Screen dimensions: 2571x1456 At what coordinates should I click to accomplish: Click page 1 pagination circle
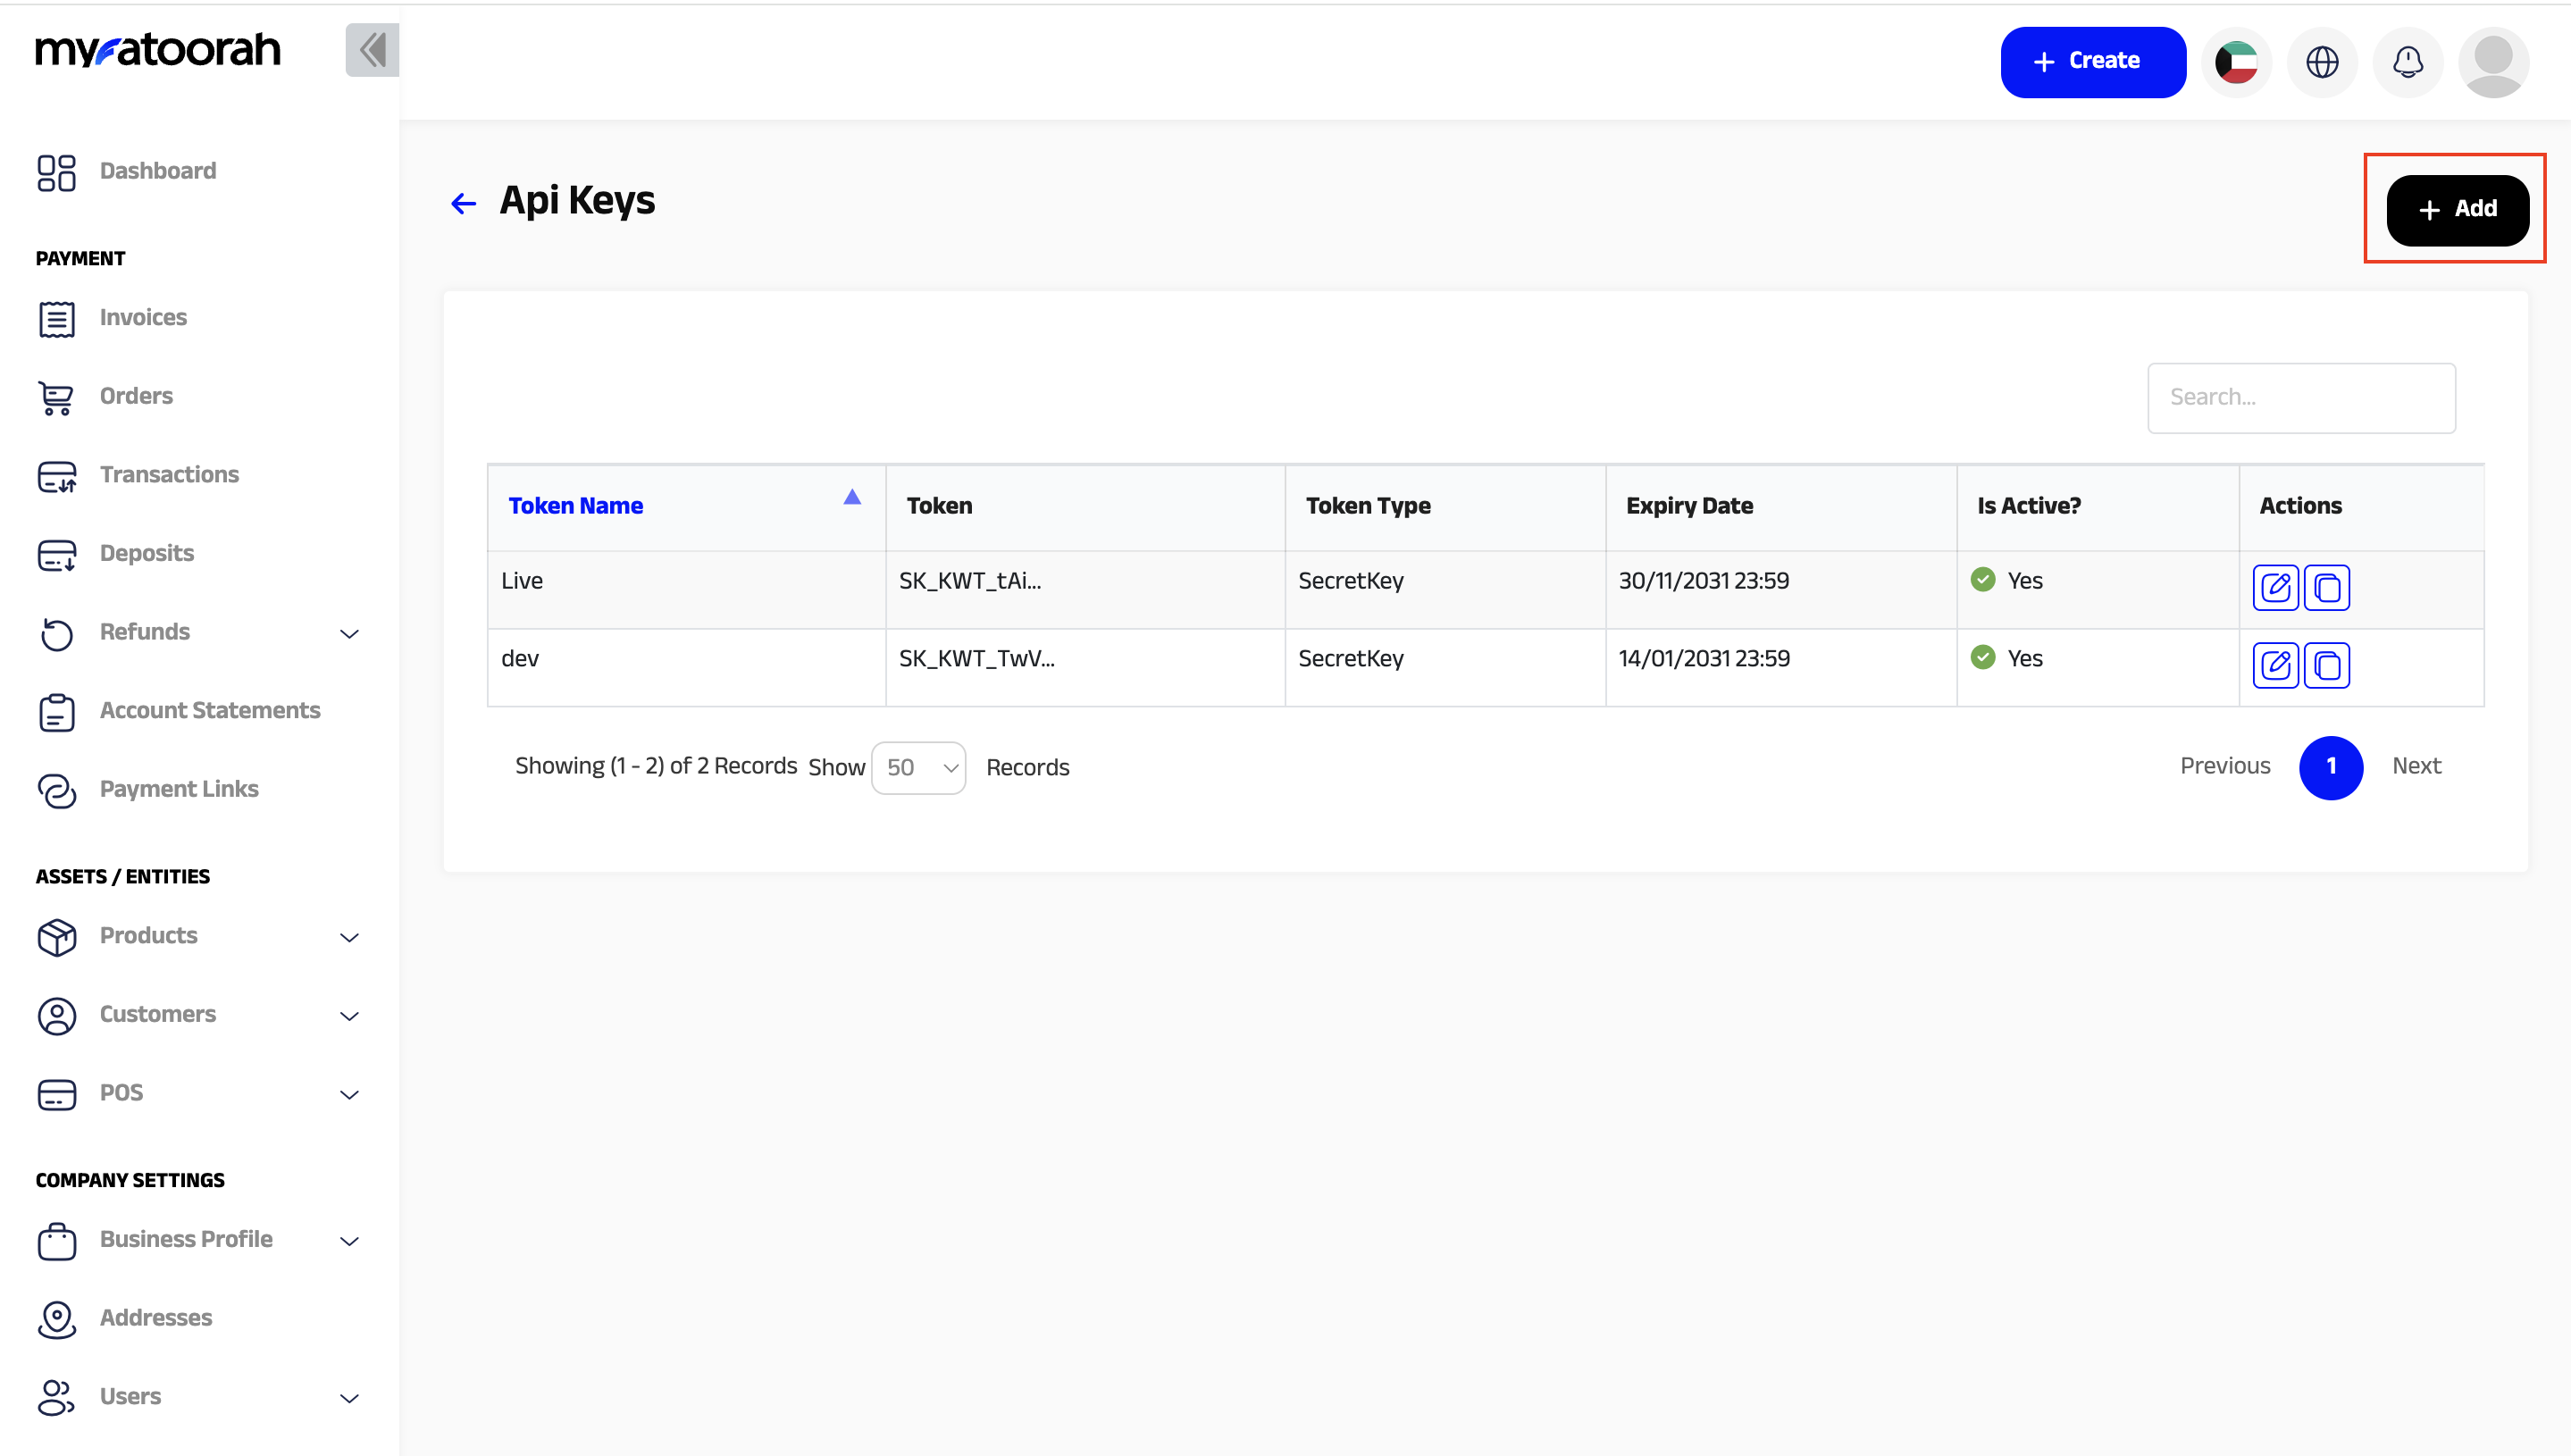2330,767
